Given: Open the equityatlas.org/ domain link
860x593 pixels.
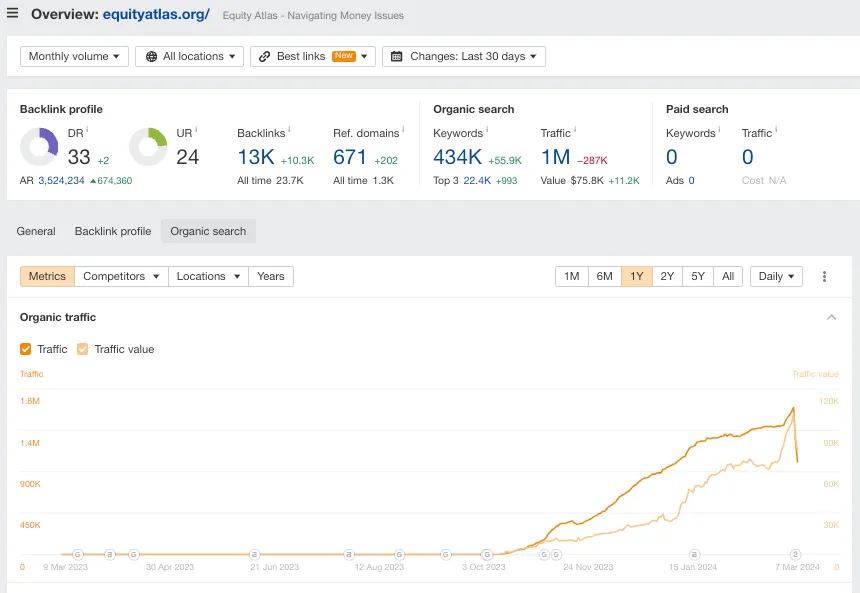Looking at the screenshot, I should pos(156,15).
